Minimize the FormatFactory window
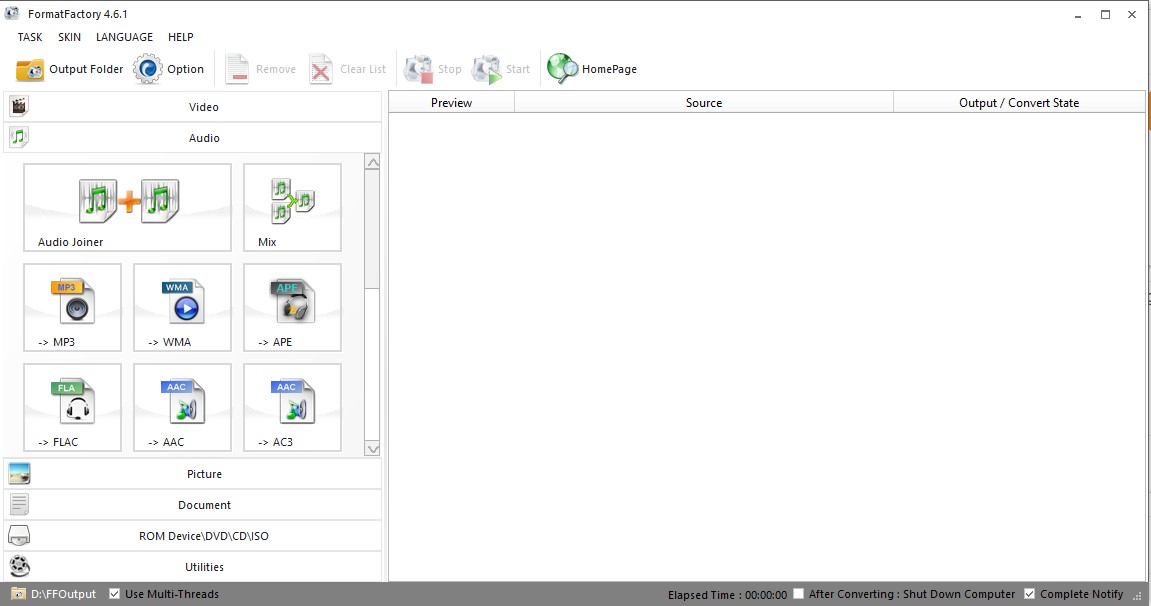Image resolution: width=1151 pixels, height=606 pixels. point(1078,15)
